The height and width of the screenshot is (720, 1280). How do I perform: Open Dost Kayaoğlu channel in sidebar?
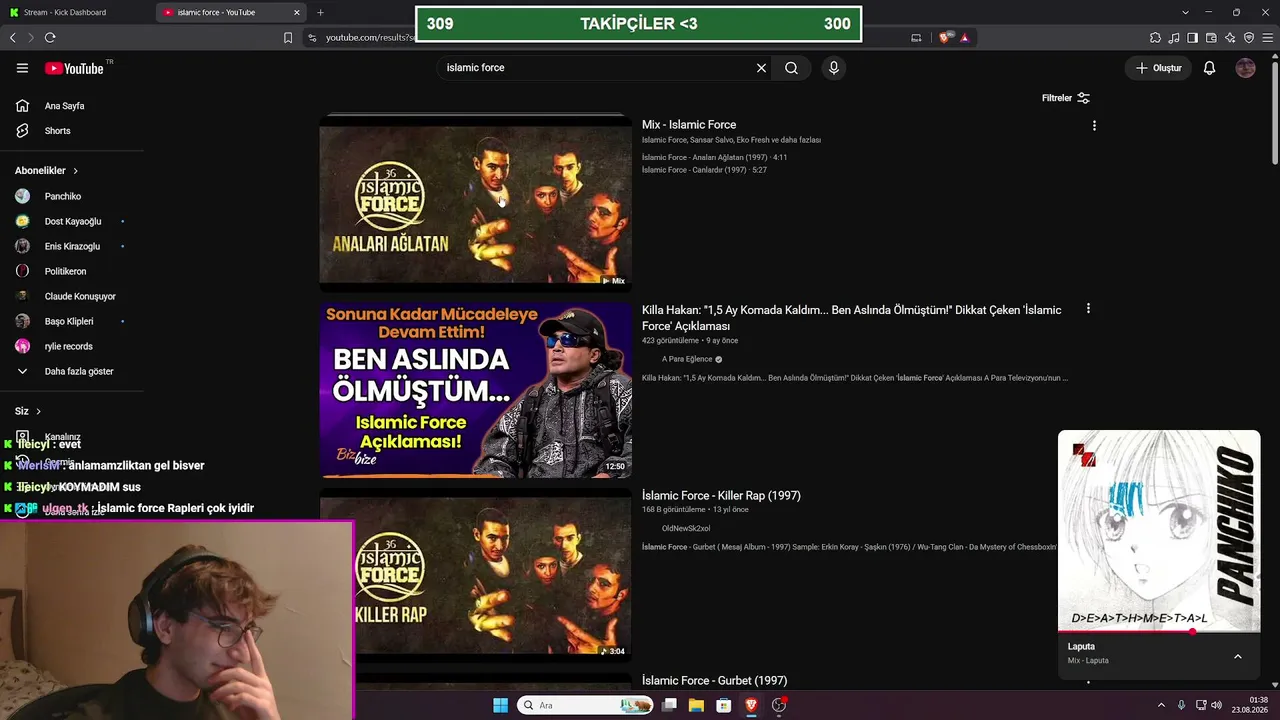coord(72,221)
